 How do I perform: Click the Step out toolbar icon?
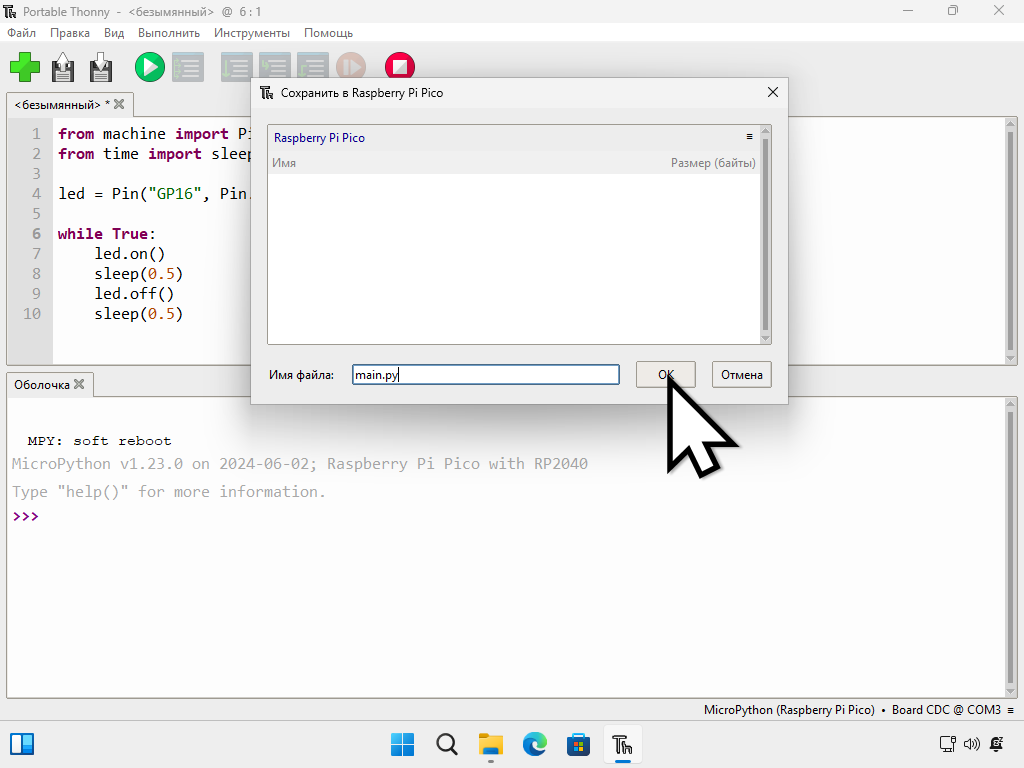(313, 67)
